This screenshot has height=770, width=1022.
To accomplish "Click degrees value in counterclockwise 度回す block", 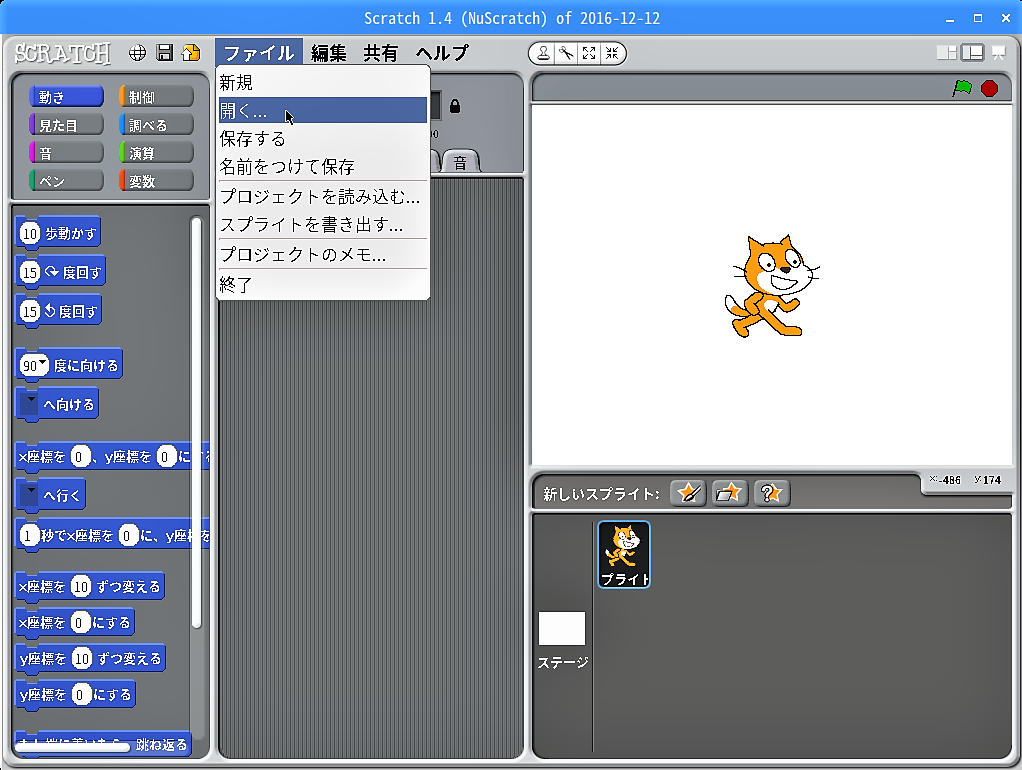I will 30,311.
